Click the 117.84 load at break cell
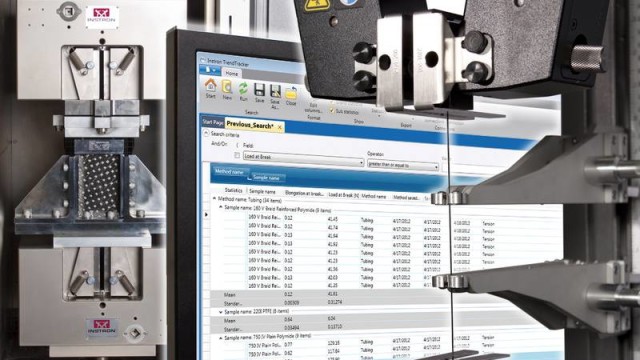 334,351
